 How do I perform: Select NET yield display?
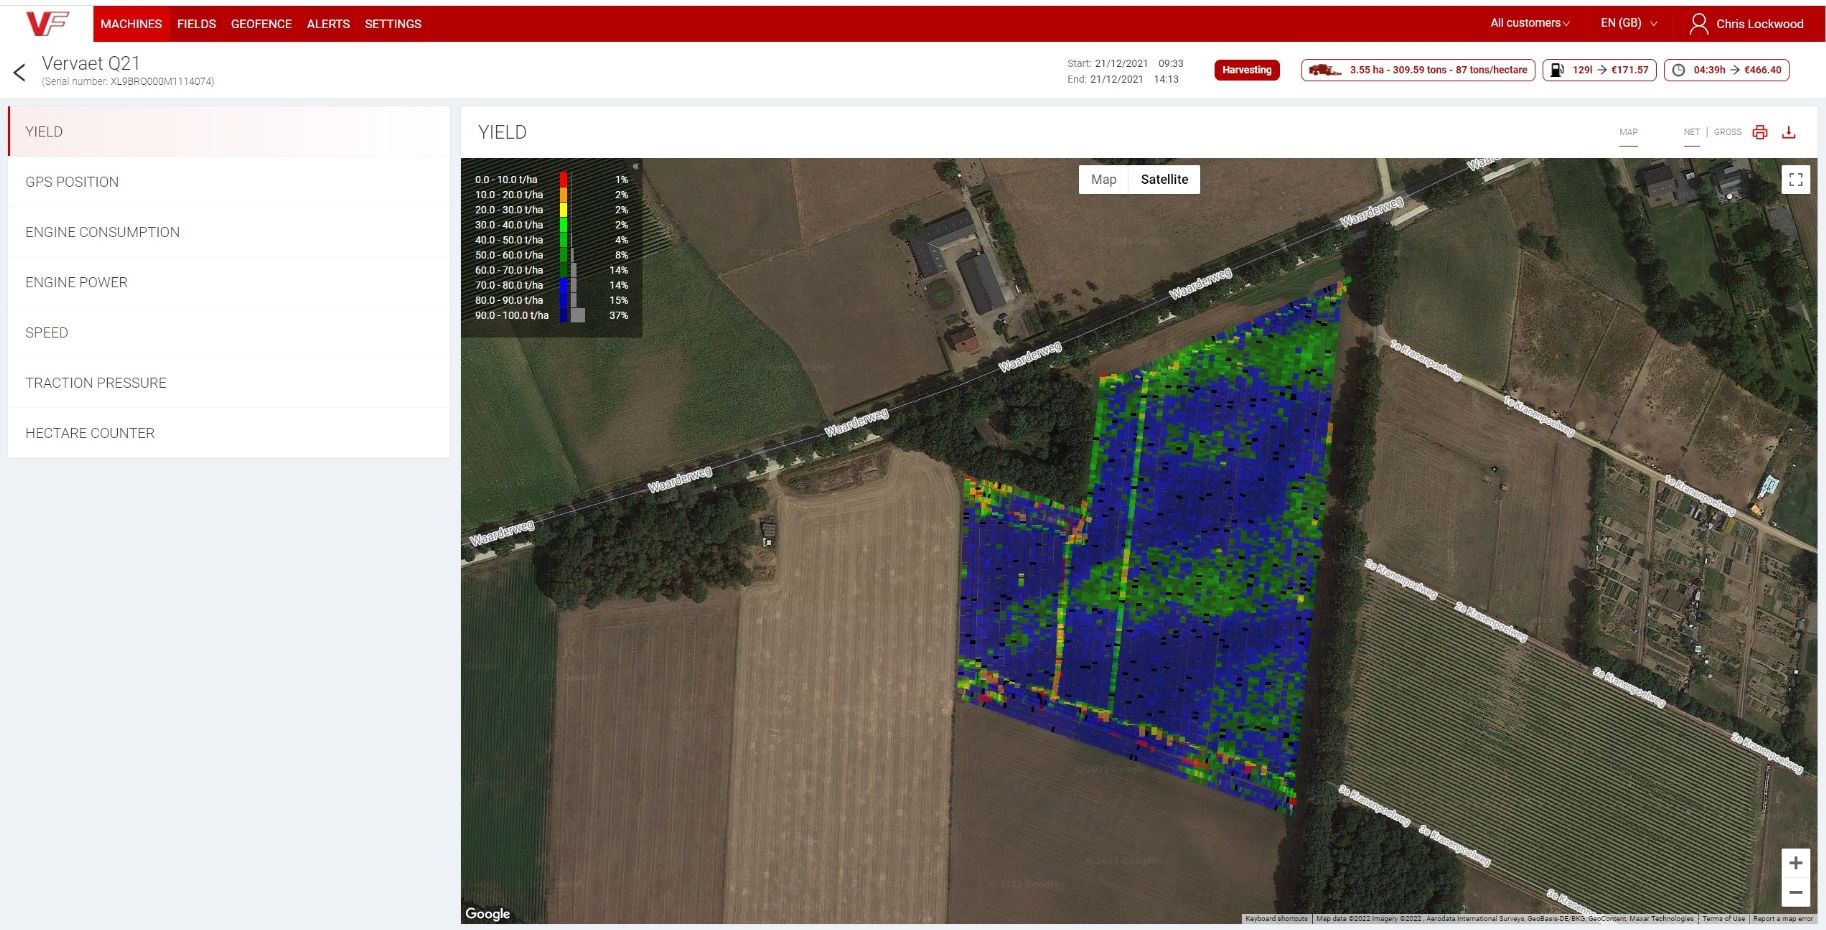[x=1691, y=132]
